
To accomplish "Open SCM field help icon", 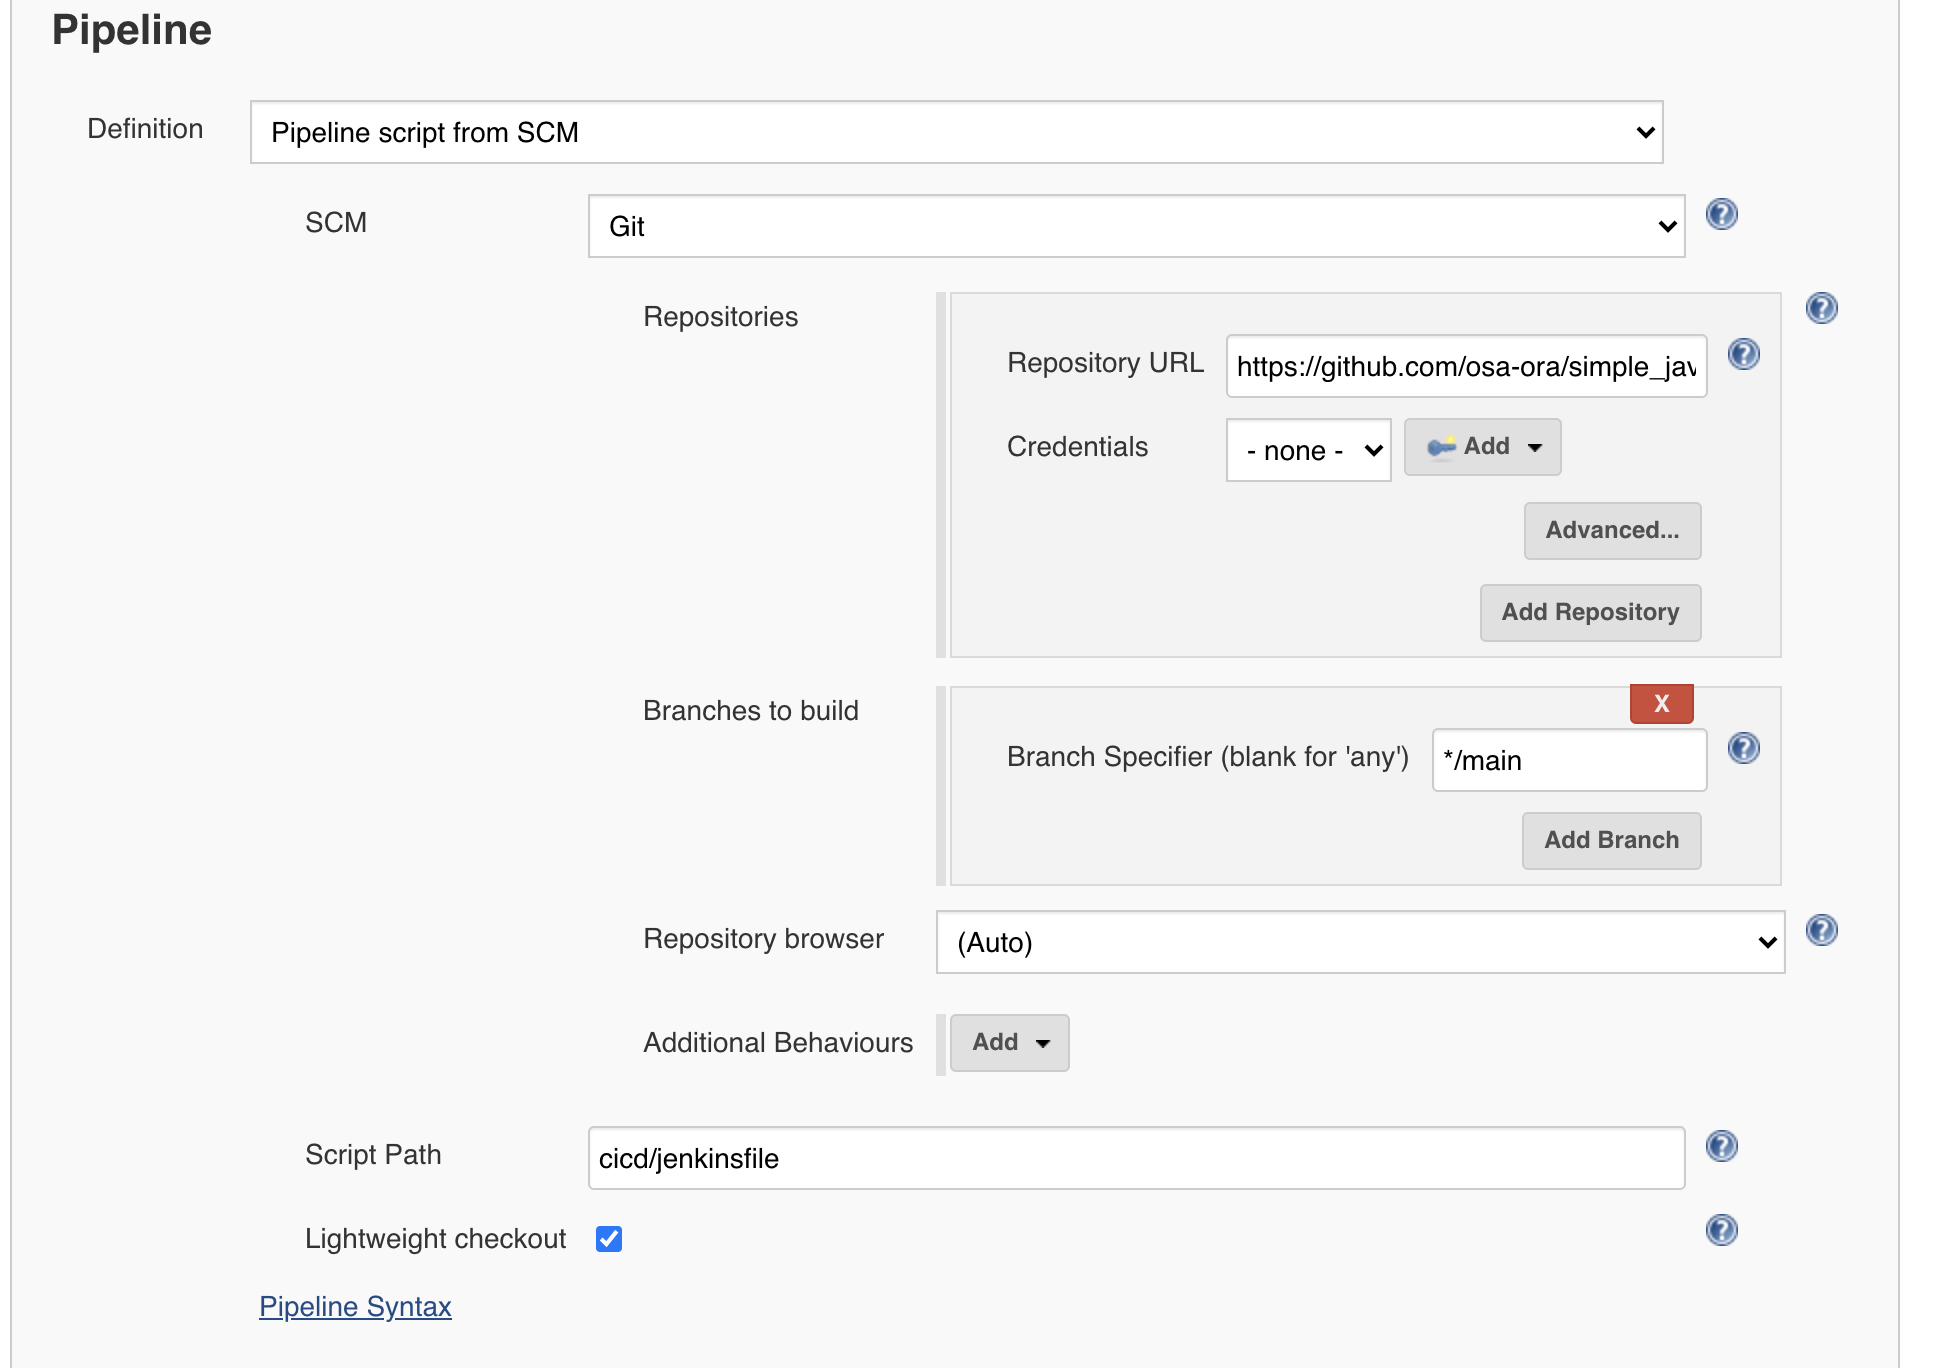I will coord(1722,213).
